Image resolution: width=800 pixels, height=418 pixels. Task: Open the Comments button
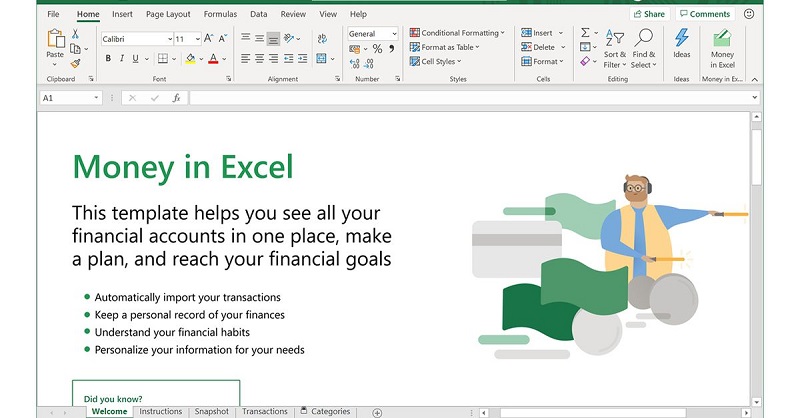pyautogui.click(x=704, y=14)
